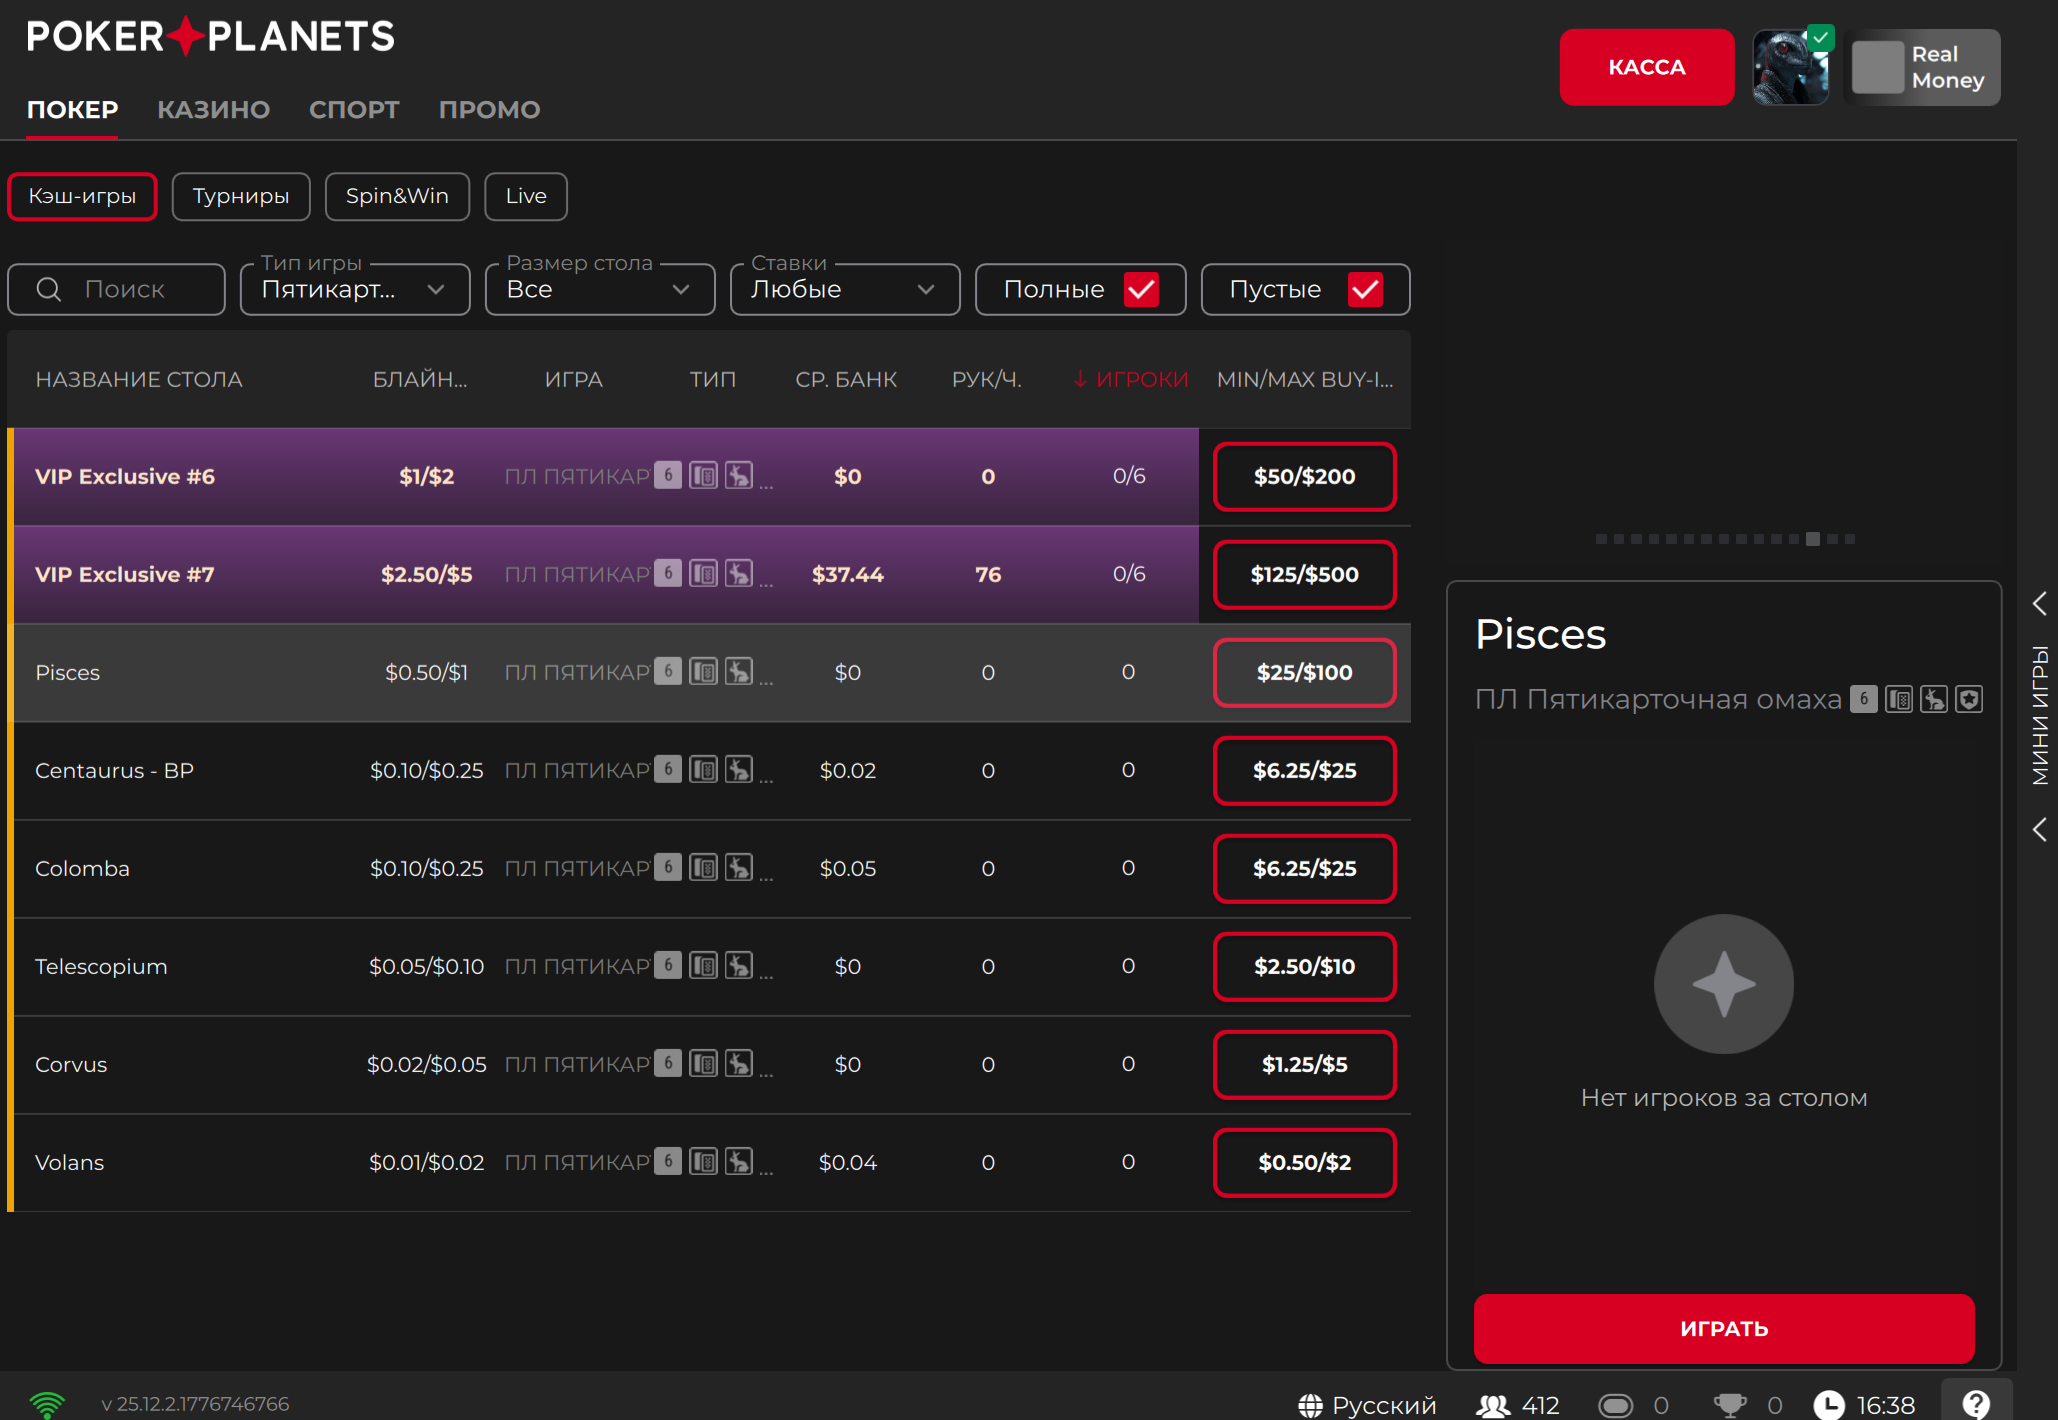Image resolution: width=2058 pixels, height=1420 pixels.
Task: Click the cards icon in Pisces details panel
Action: coord(1899,699)
